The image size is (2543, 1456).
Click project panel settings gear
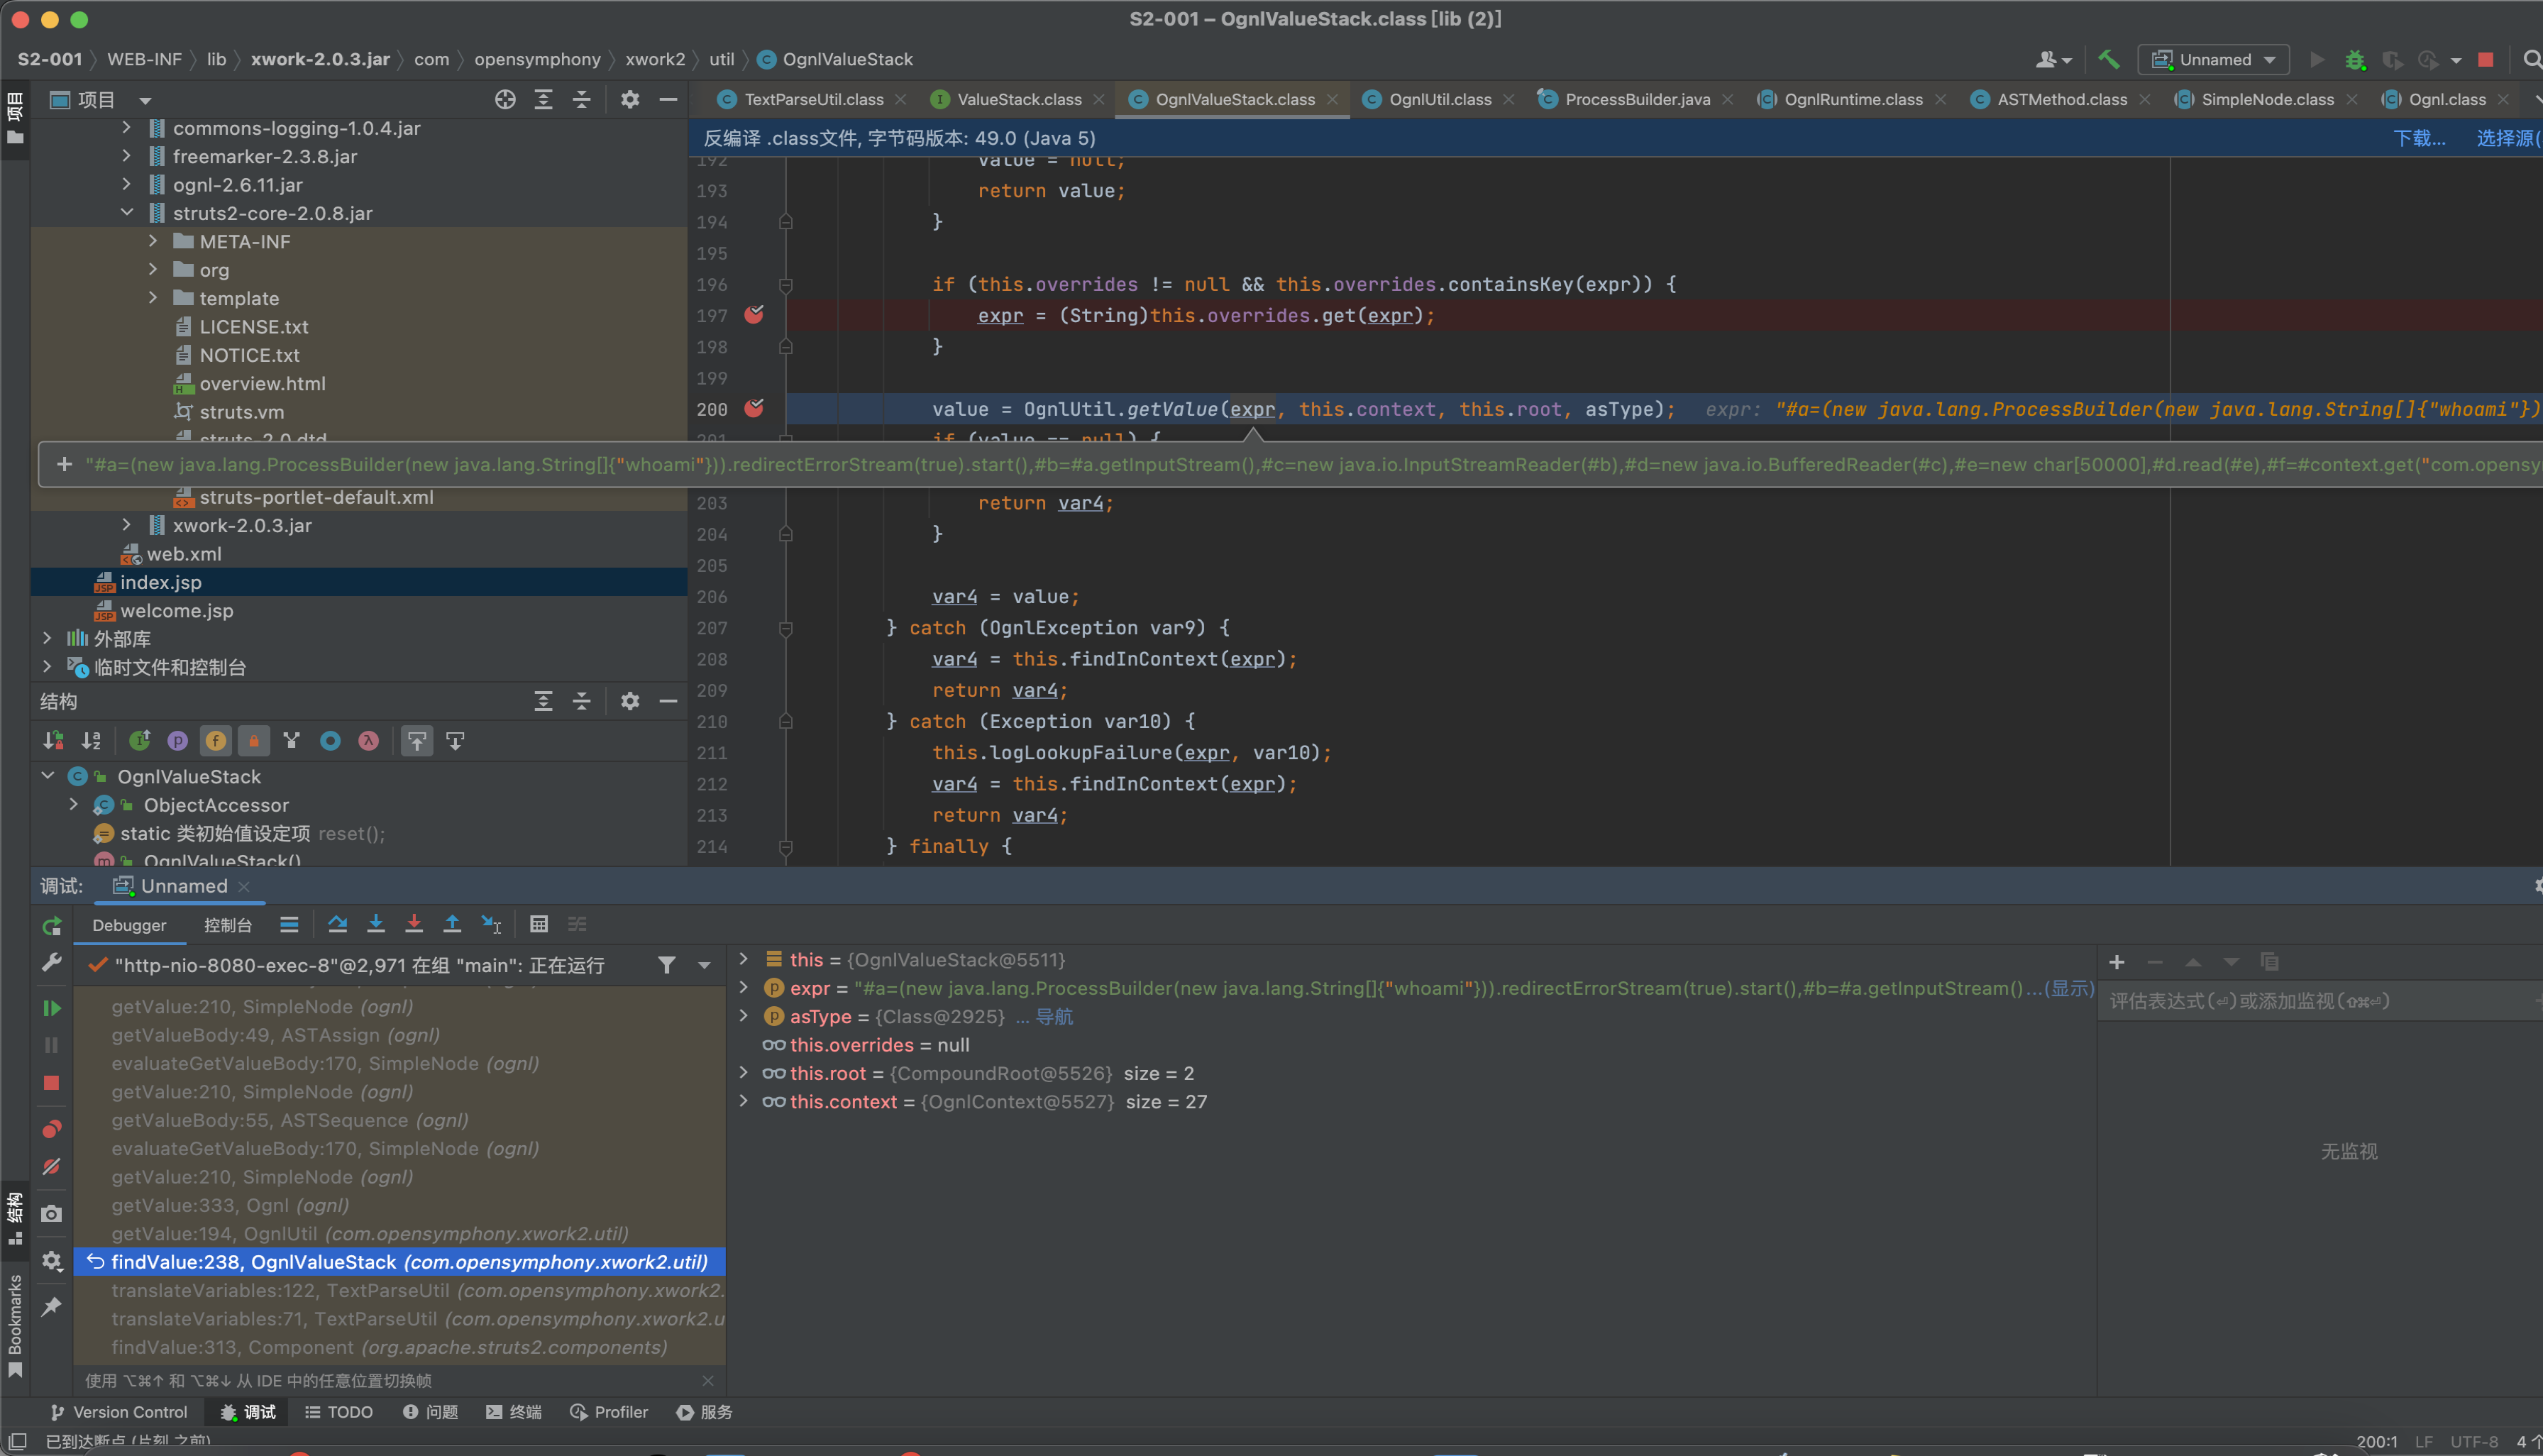[x=630, y=99]
